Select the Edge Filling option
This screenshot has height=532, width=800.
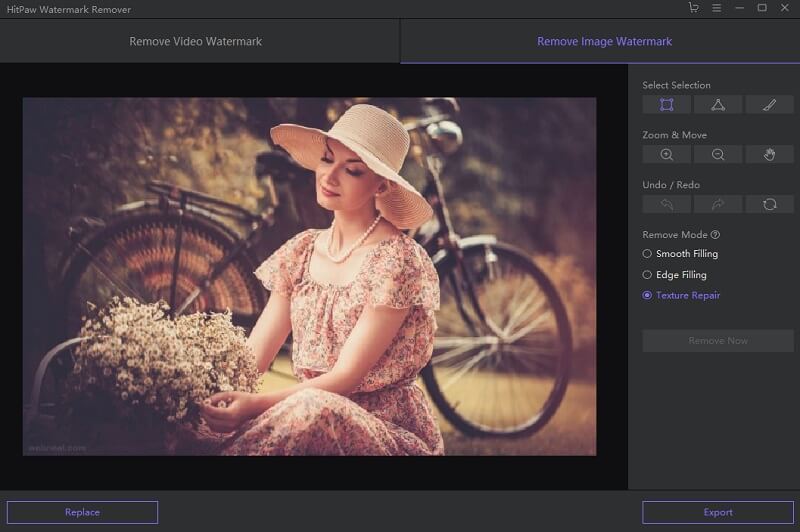(x=647, y=275)
